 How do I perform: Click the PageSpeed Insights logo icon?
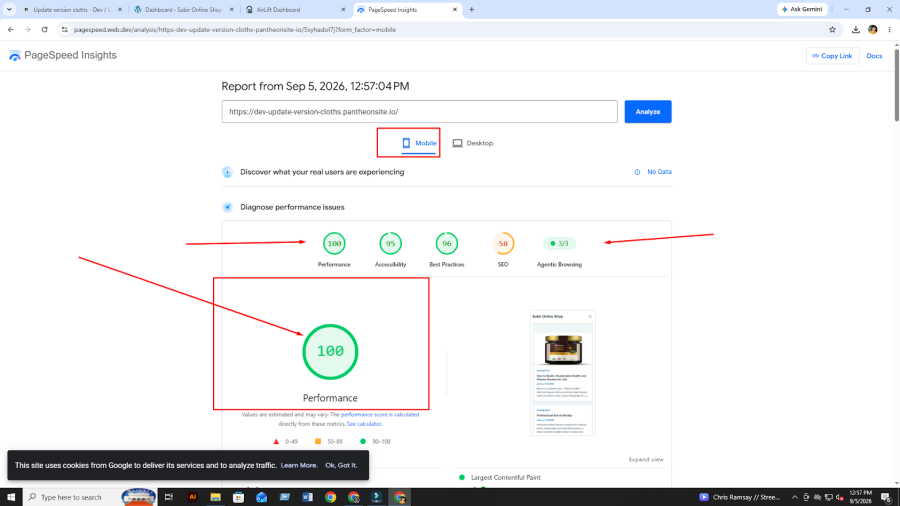[15, 55]
